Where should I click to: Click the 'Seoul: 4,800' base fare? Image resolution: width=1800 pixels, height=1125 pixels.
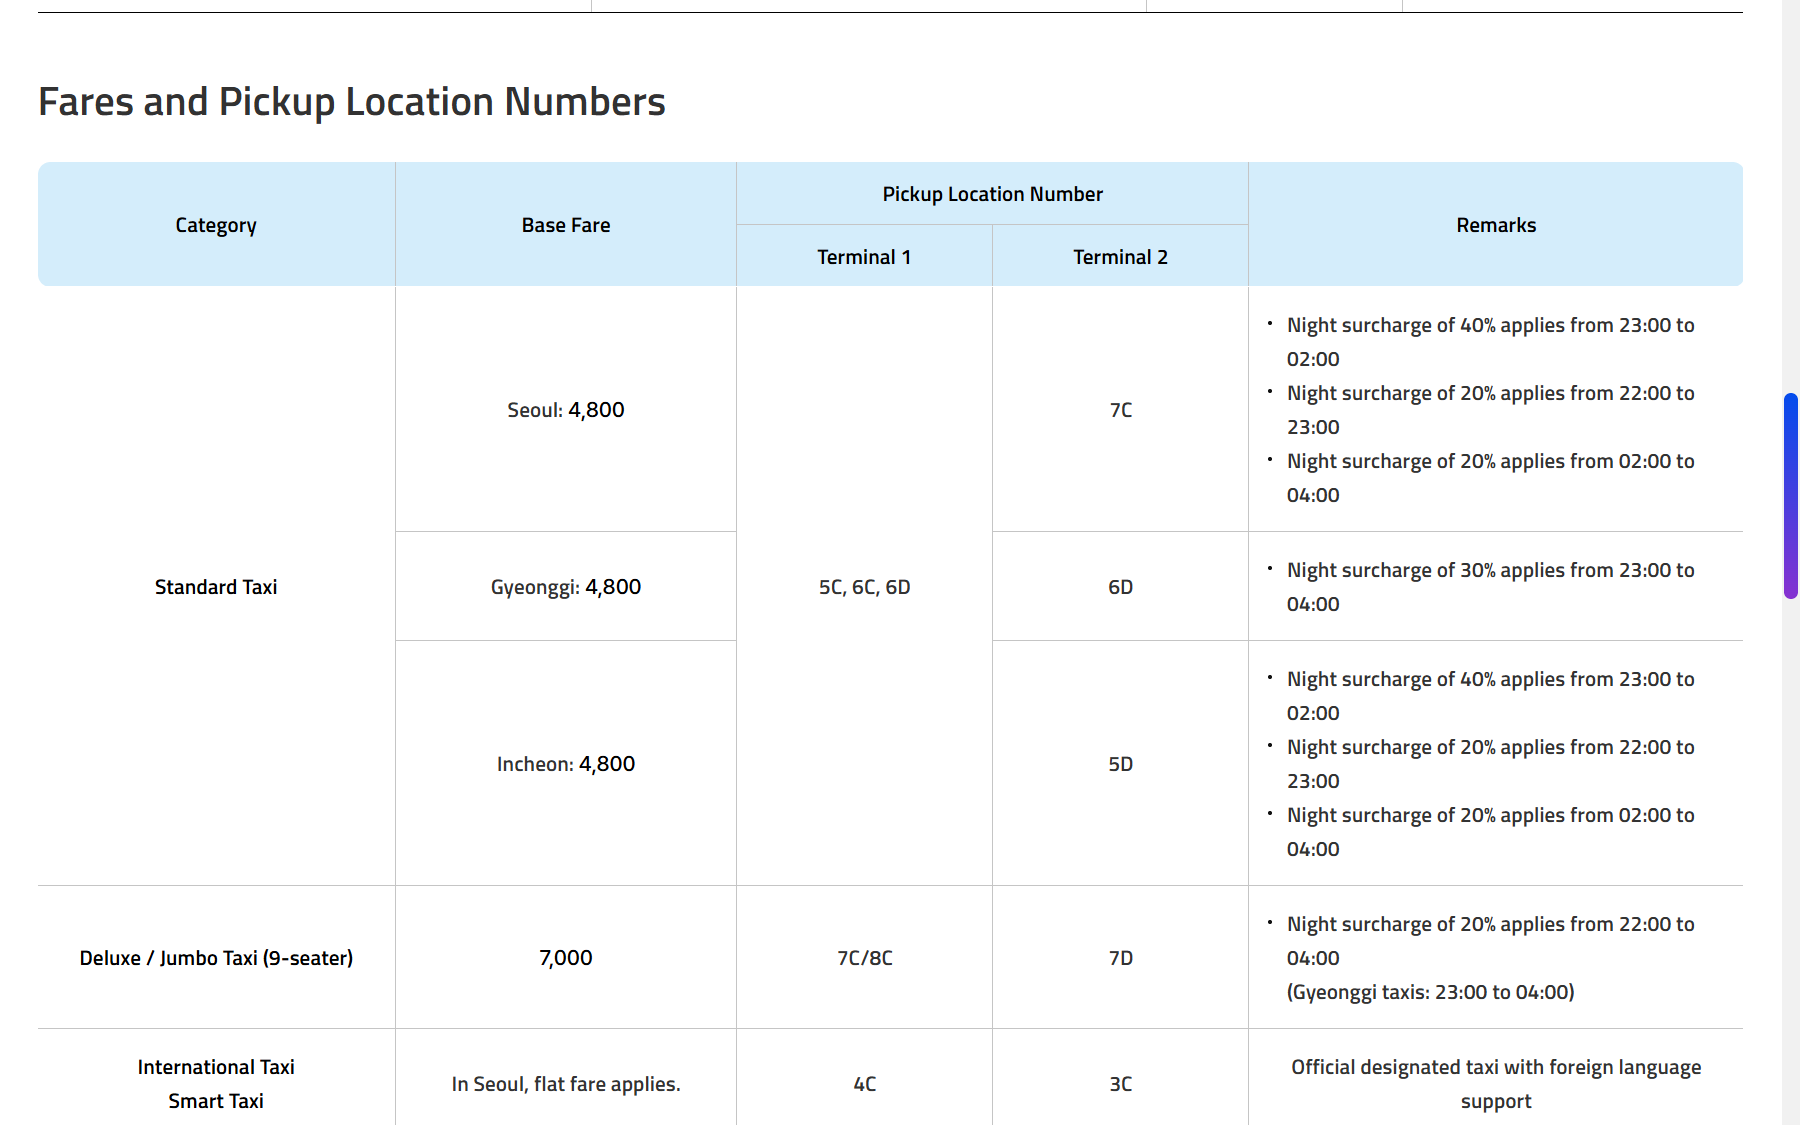pos(566,410)
